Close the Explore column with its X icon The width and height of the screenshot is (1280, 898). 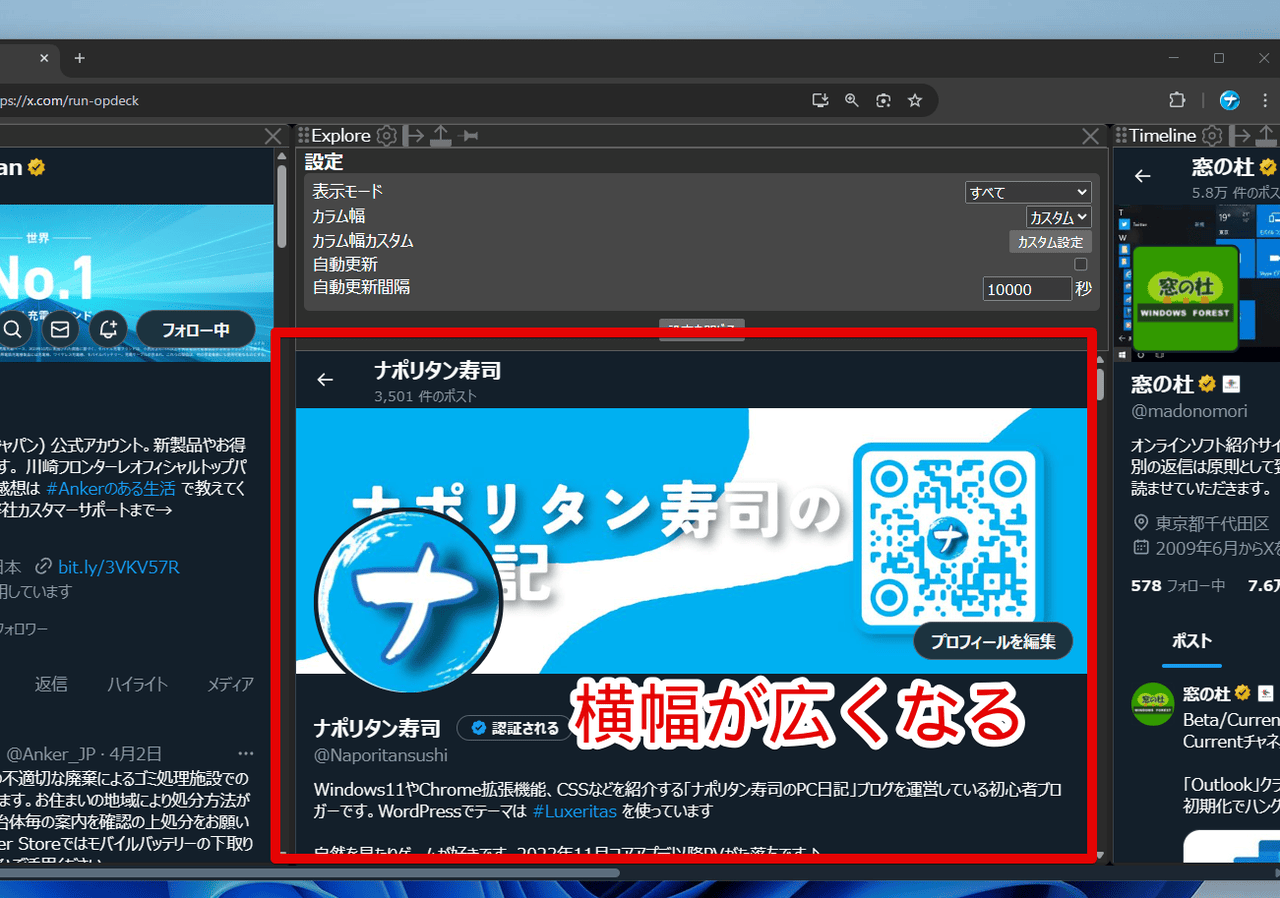tap(1091, 136)
